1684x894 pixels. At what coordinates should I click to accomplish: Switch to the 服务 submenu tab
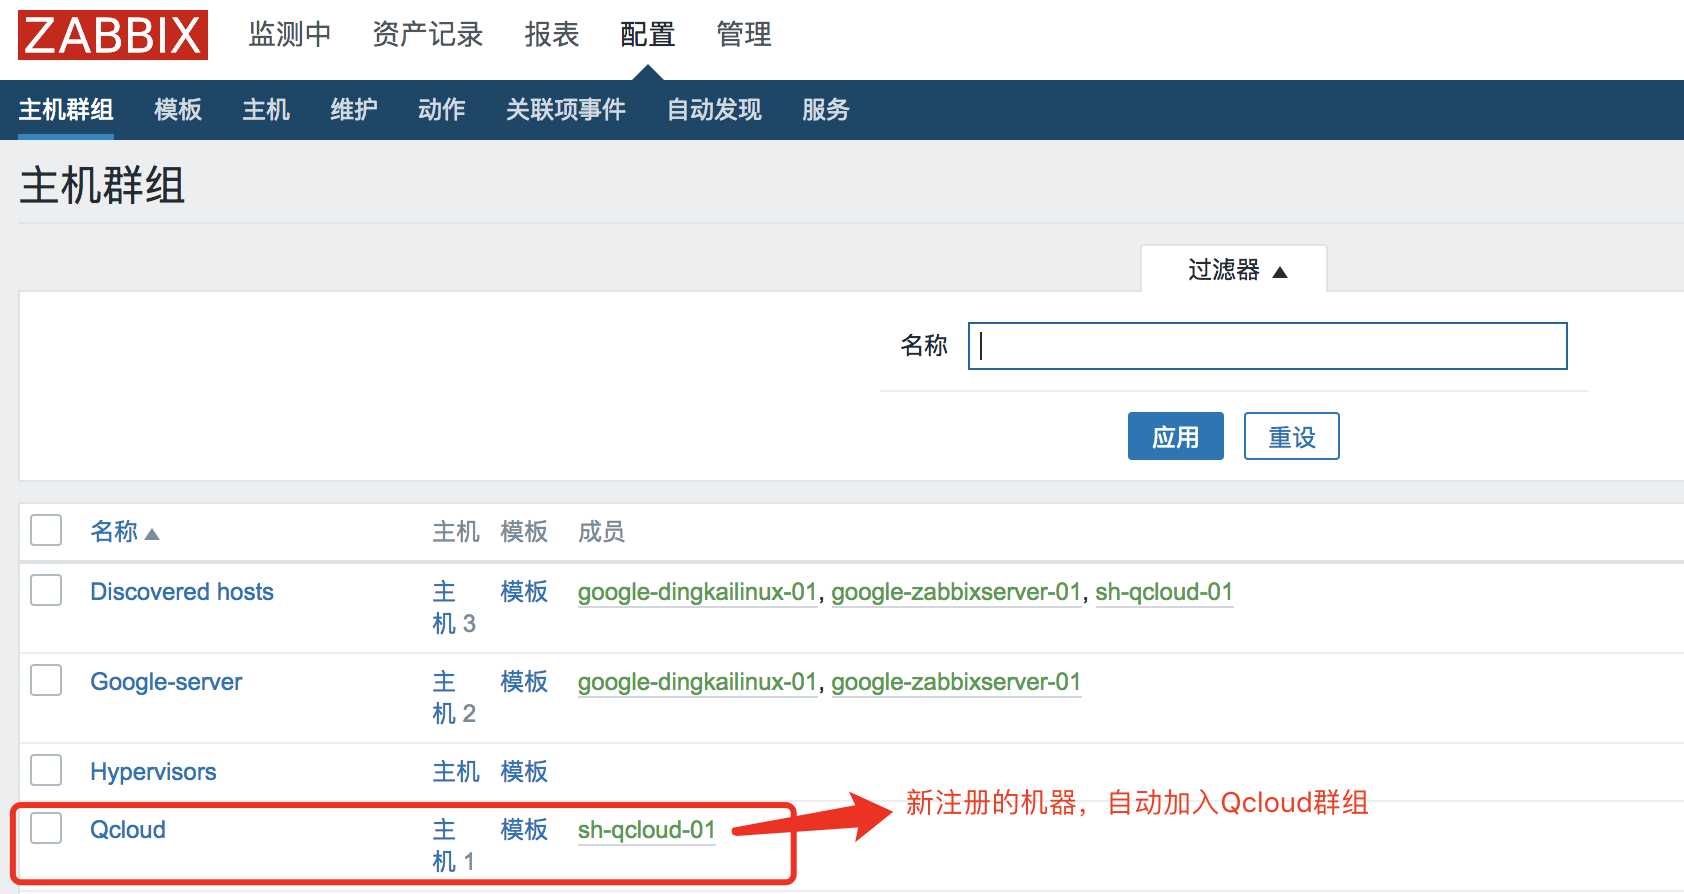pyautogui.click(x=826, y=109)
